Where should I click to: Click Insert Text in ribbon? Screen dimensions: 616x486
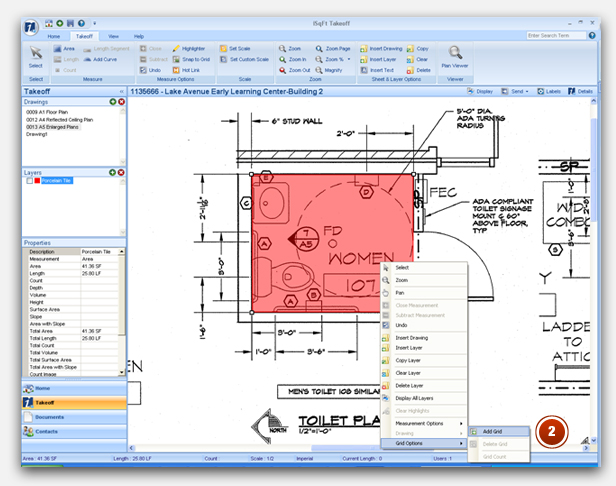377,70
